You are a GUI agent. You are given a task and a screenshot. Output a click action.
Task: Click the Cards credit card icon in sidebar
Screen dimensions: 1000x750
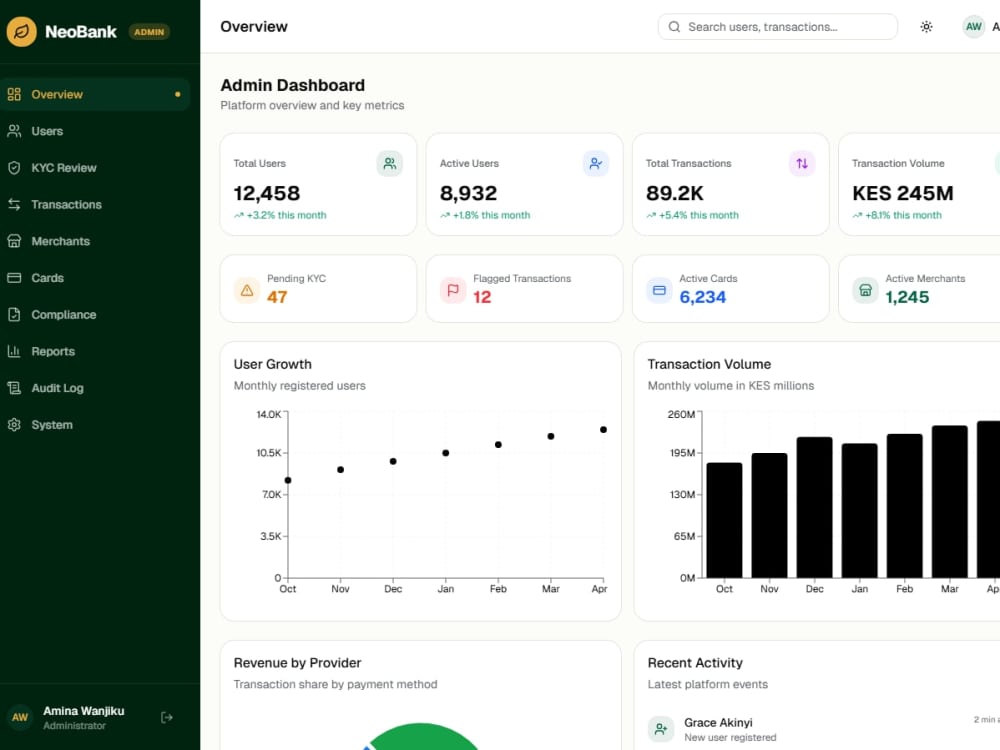tap(14, 277)
